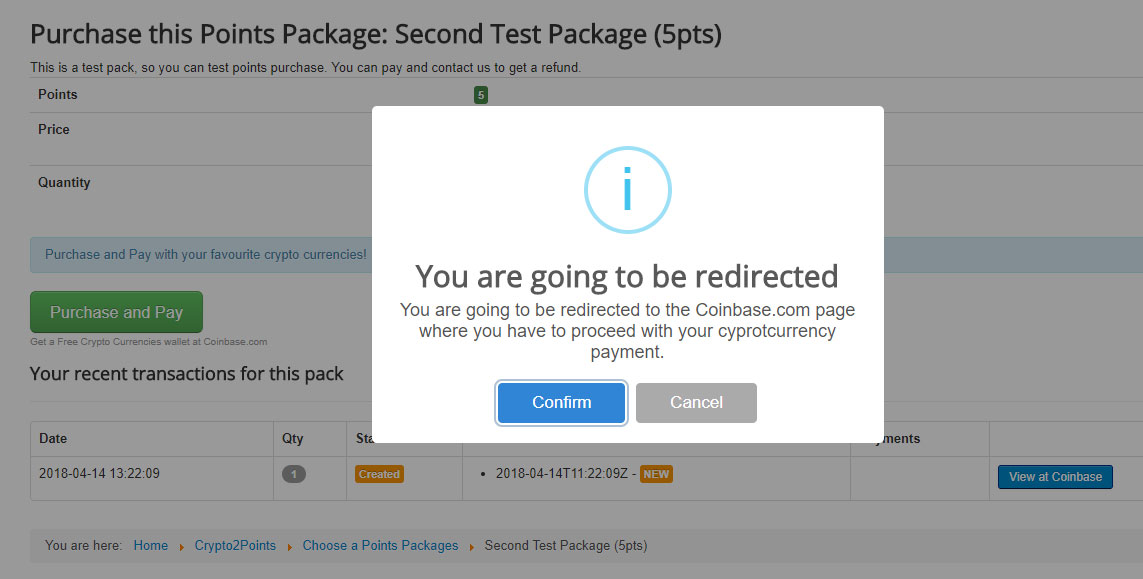Cancel the redirect dialog

pyautogui.click(x=696, y=403)
